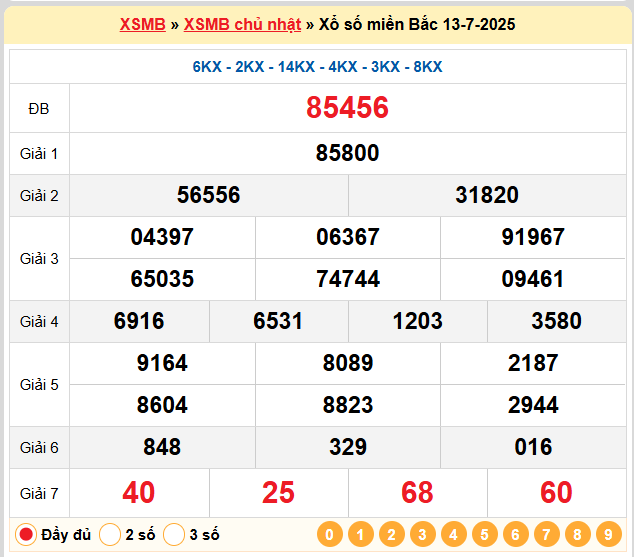Click Giải 4 number 1203
The height and width of the screenshot is (557, 634).
click(x=417, y=321)
